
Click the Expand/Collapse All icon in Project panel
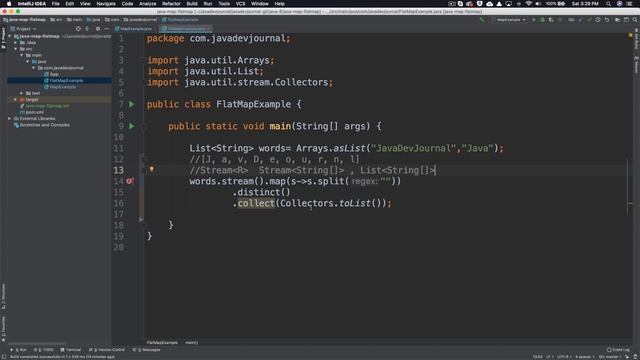click(x=87, y=29)
